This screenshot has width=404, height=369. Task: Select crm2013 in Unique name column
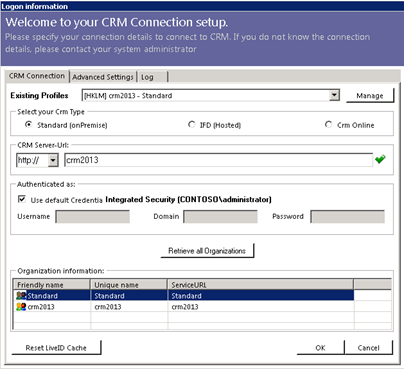click(x=108, y=307)
